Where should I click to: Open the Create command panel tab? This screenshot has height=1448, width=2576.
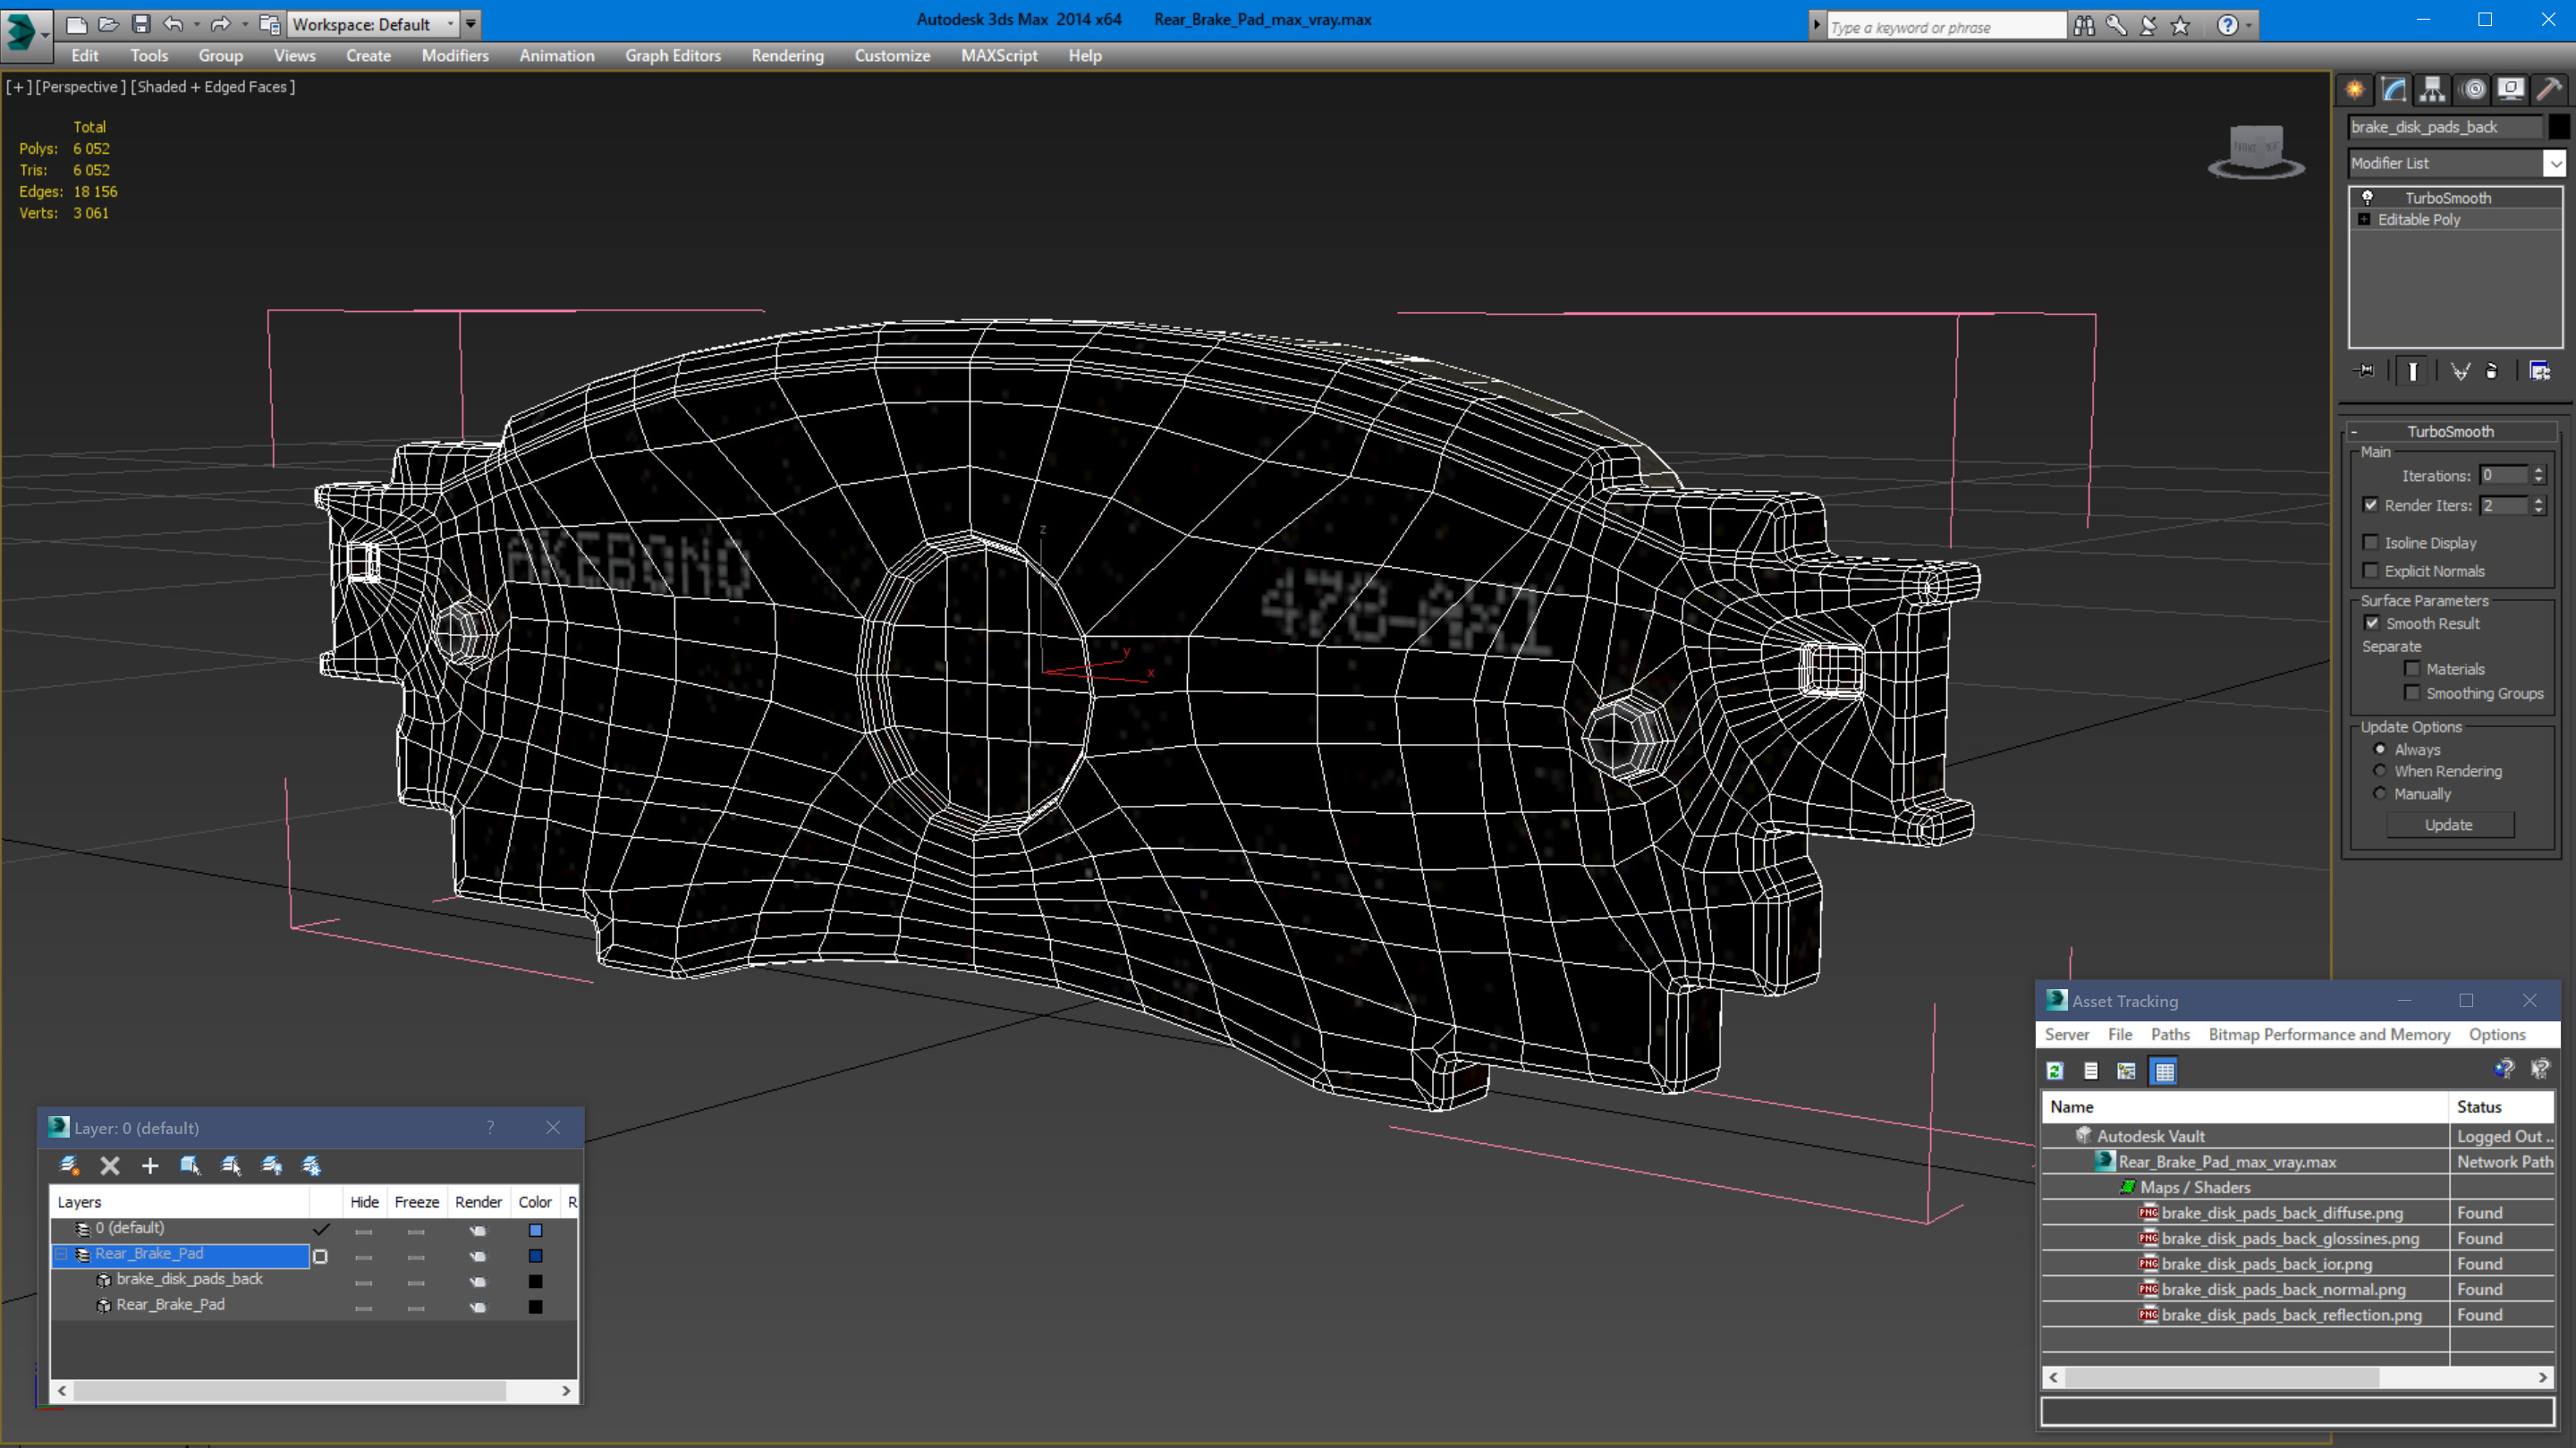tap(2354, 90)
